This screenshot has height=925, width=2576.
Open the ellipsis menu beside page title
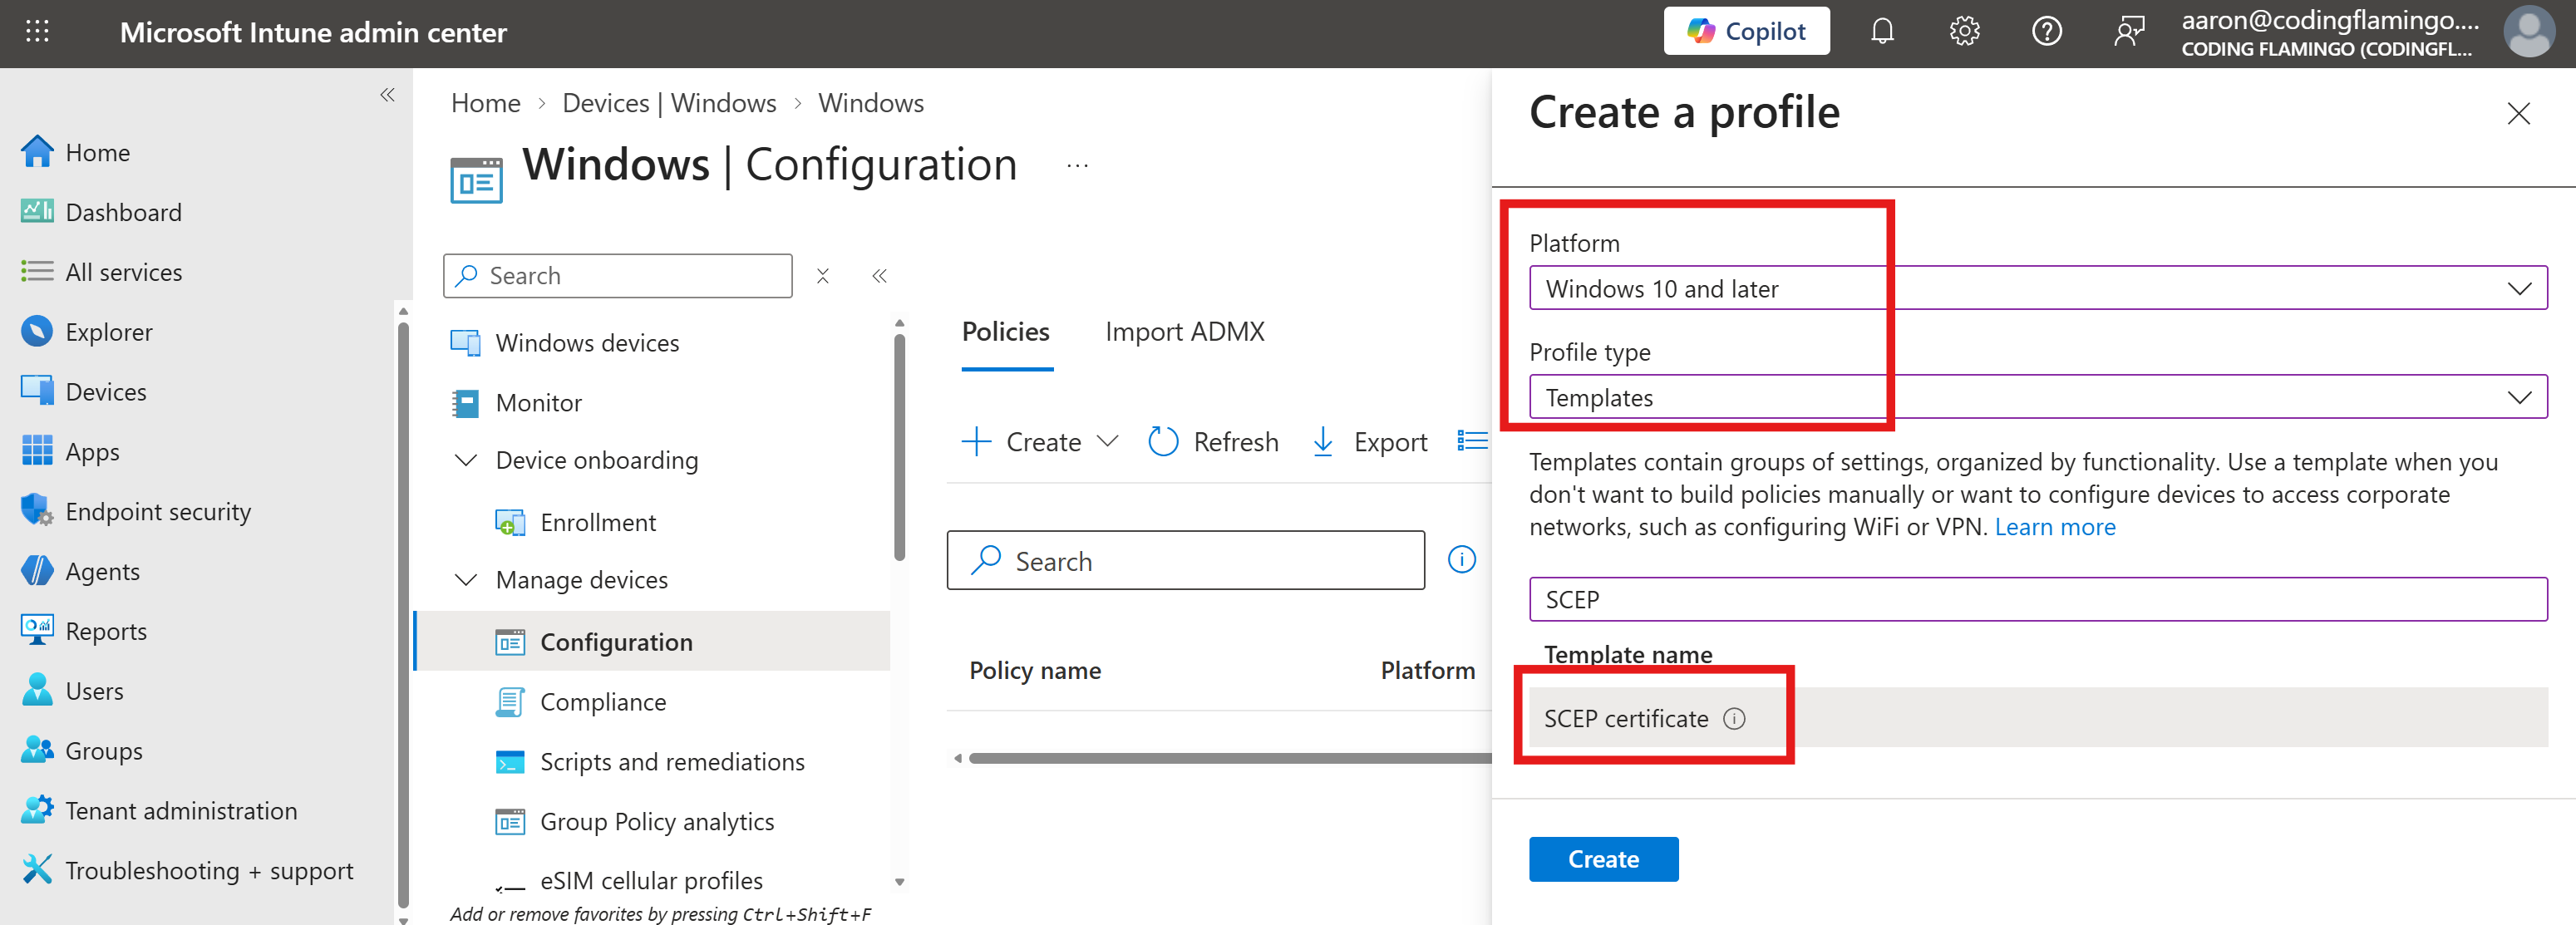(1077, 166)
